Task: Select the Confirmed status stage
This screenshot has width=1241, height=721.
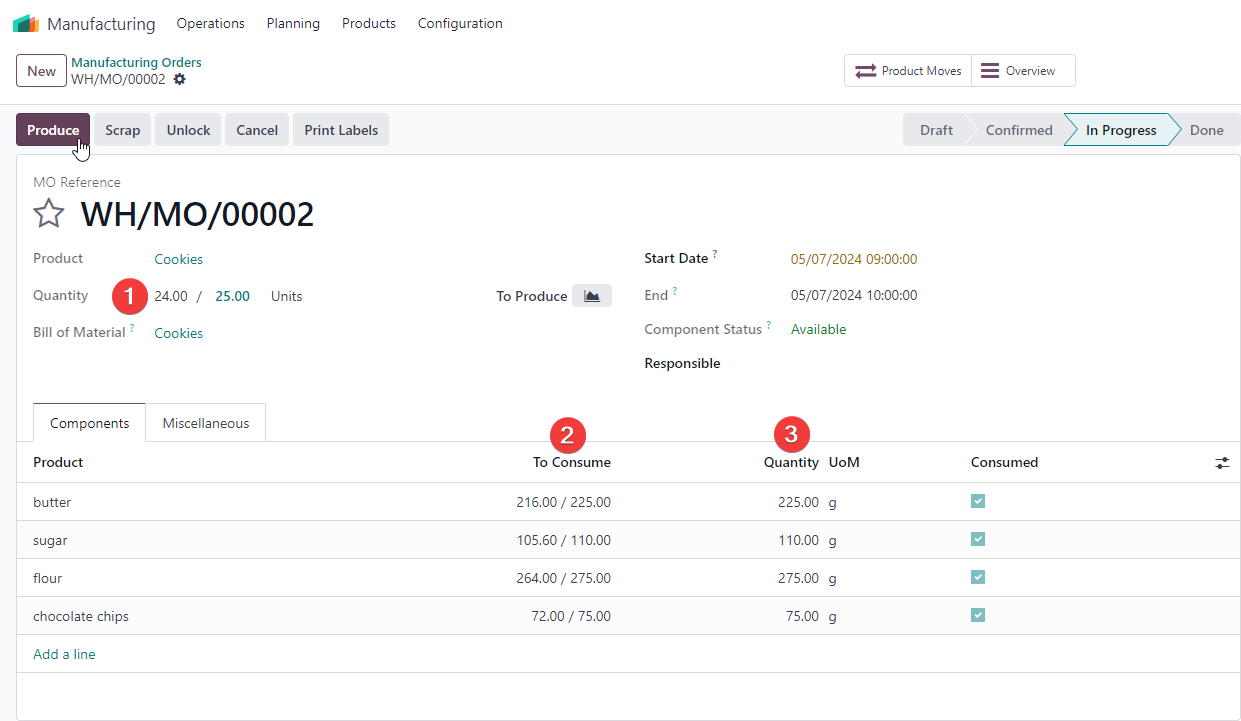Action: (x=1019, y=130)
